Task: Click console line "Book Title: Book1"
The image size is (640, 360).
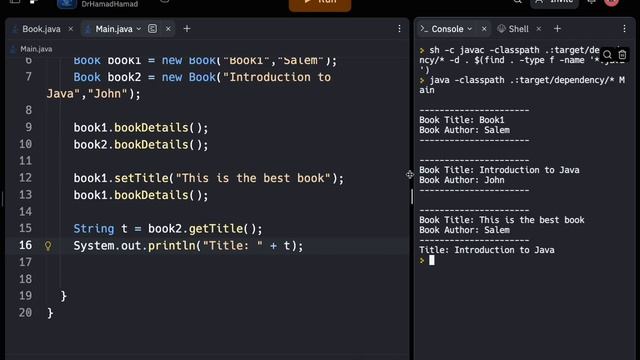Action: tap(462, 120)
